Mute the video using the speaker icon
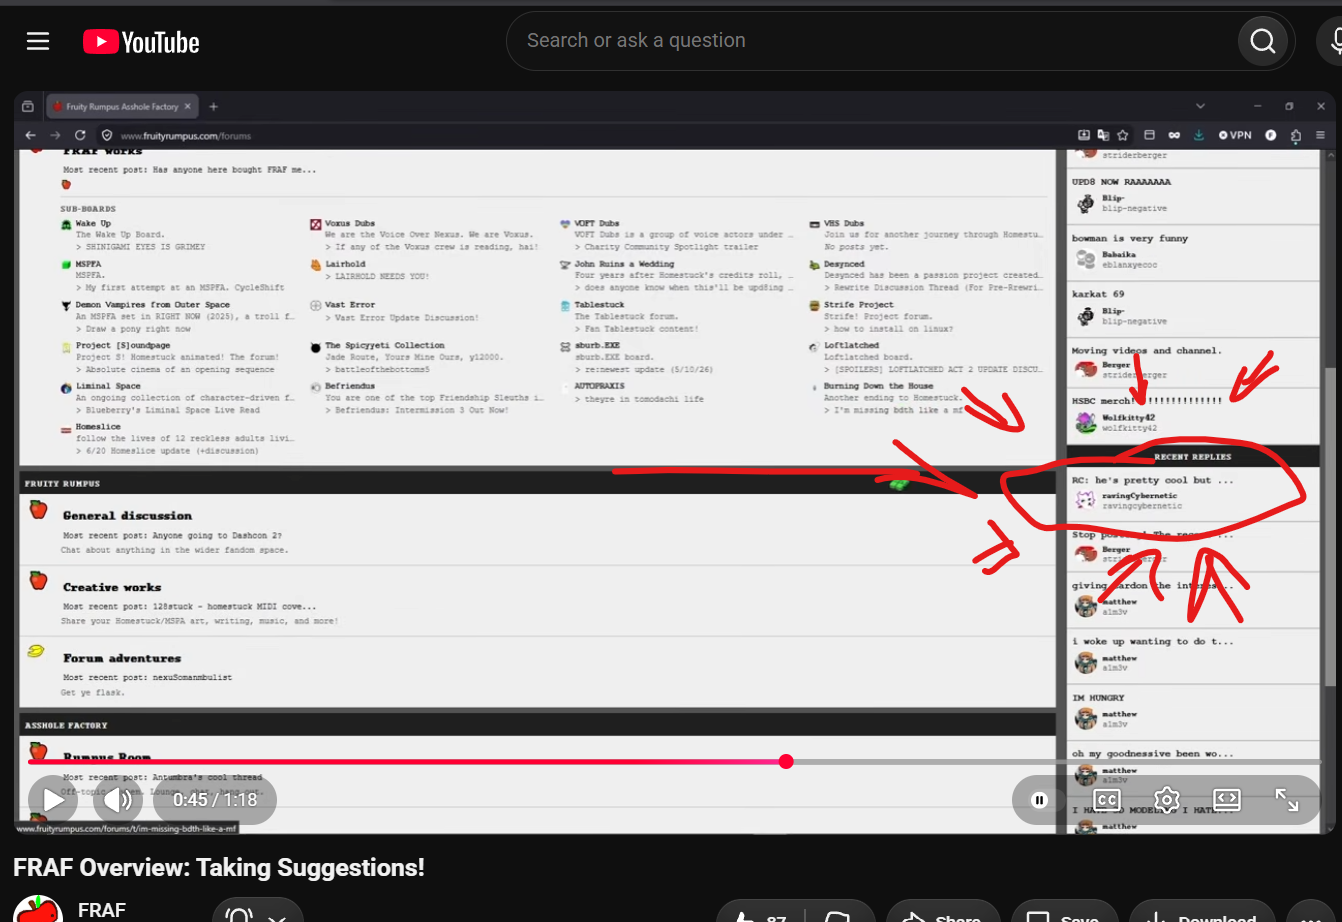Screen dimensions: 1342x922 click(x=118, y=799)
